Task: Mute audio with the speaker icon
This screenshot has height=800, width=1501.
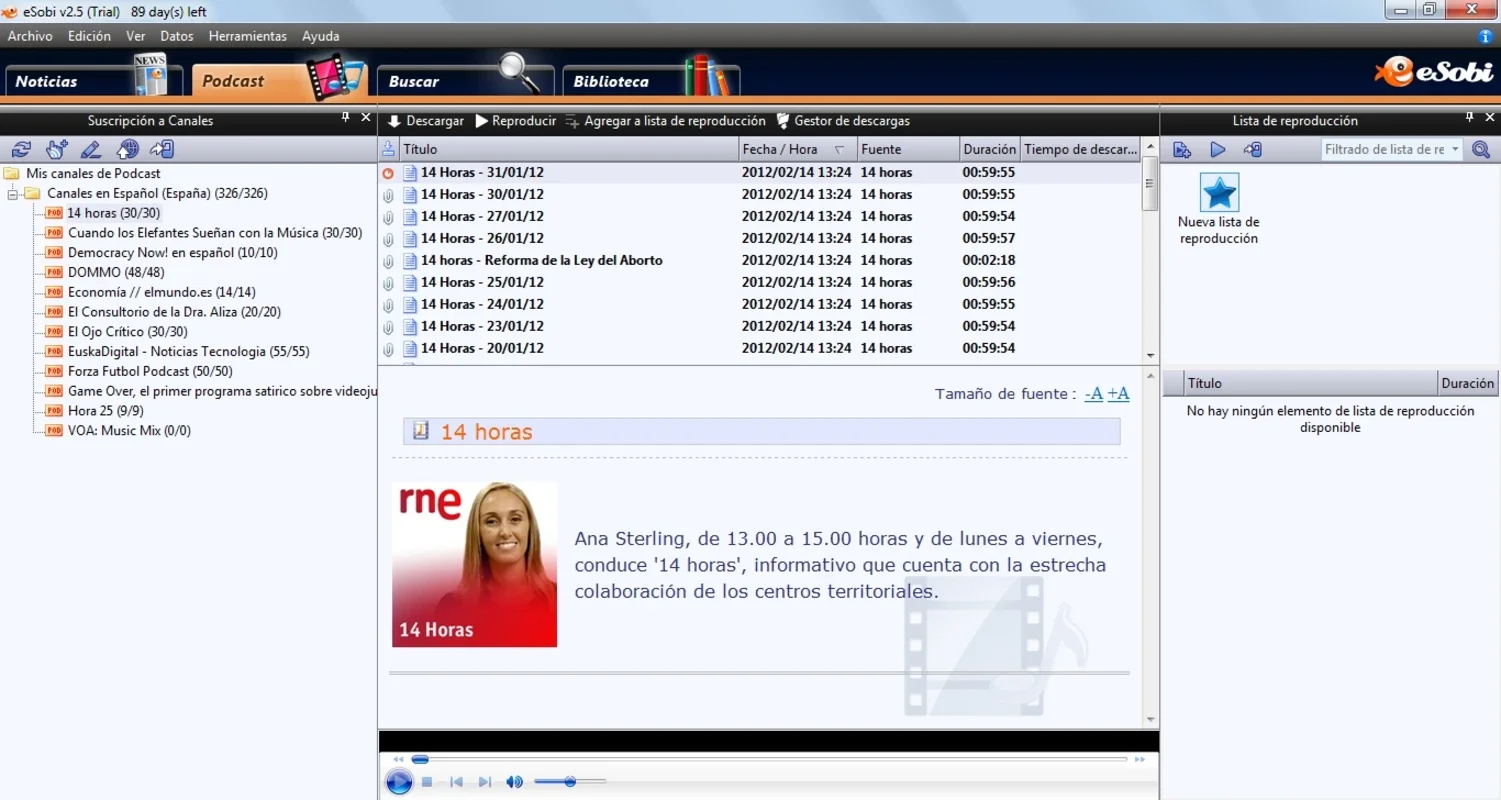Action: tap(514, 782)
